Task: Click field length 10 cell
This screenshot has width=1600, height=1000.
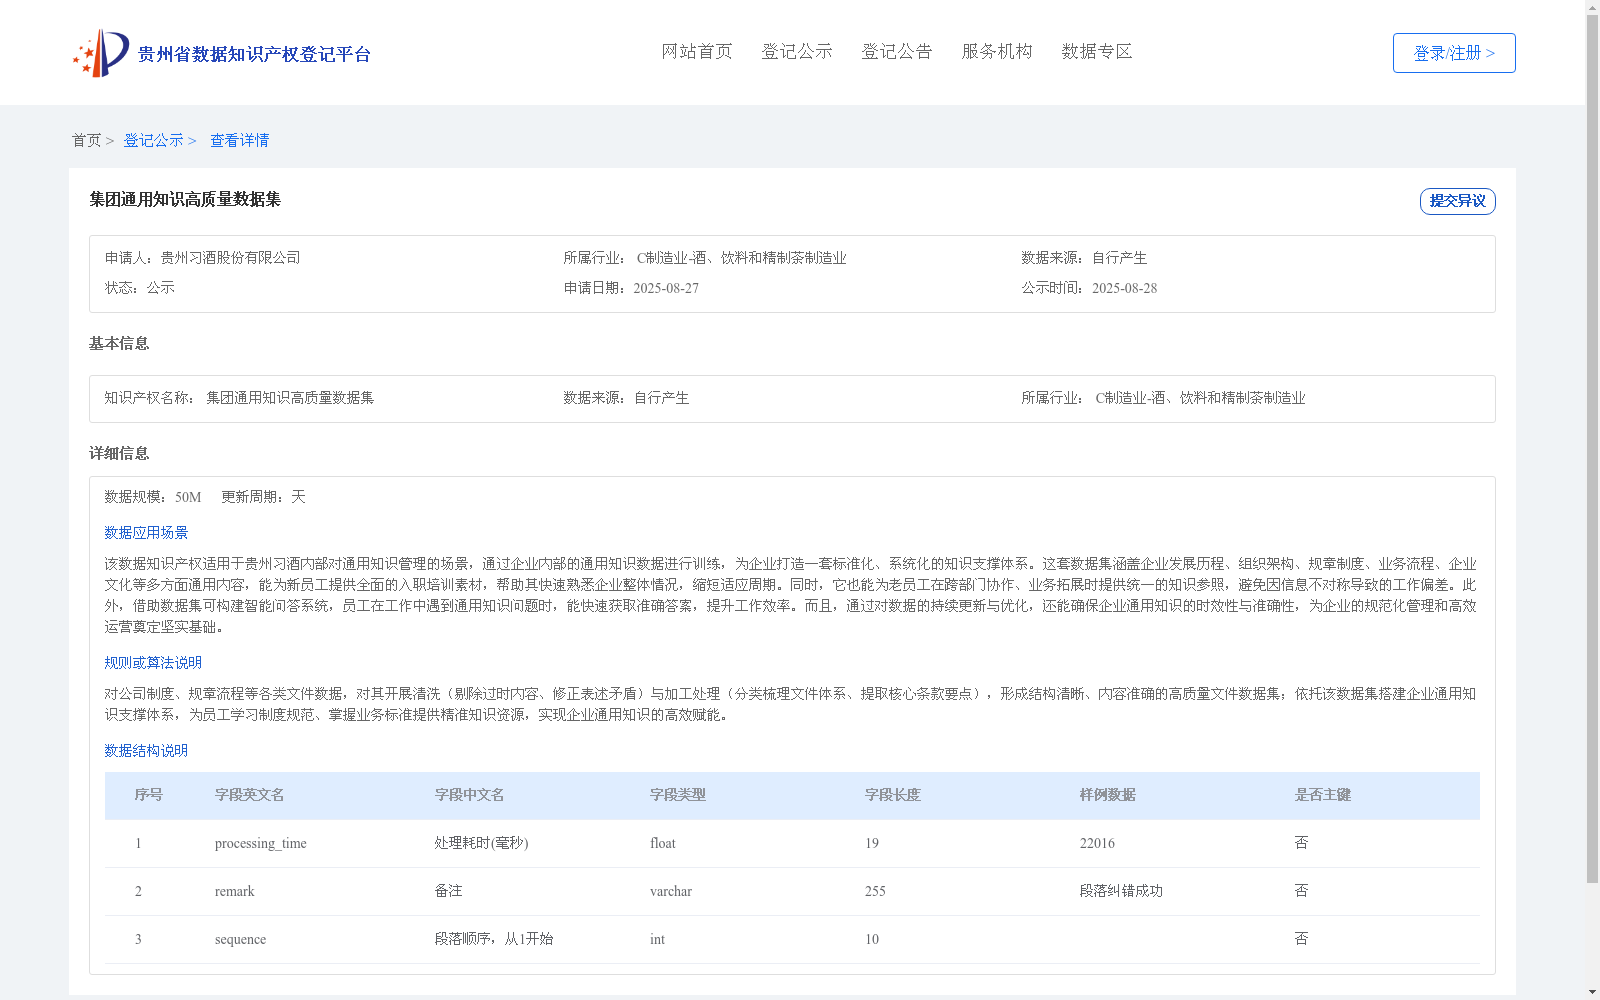Action: pos(872,939)
